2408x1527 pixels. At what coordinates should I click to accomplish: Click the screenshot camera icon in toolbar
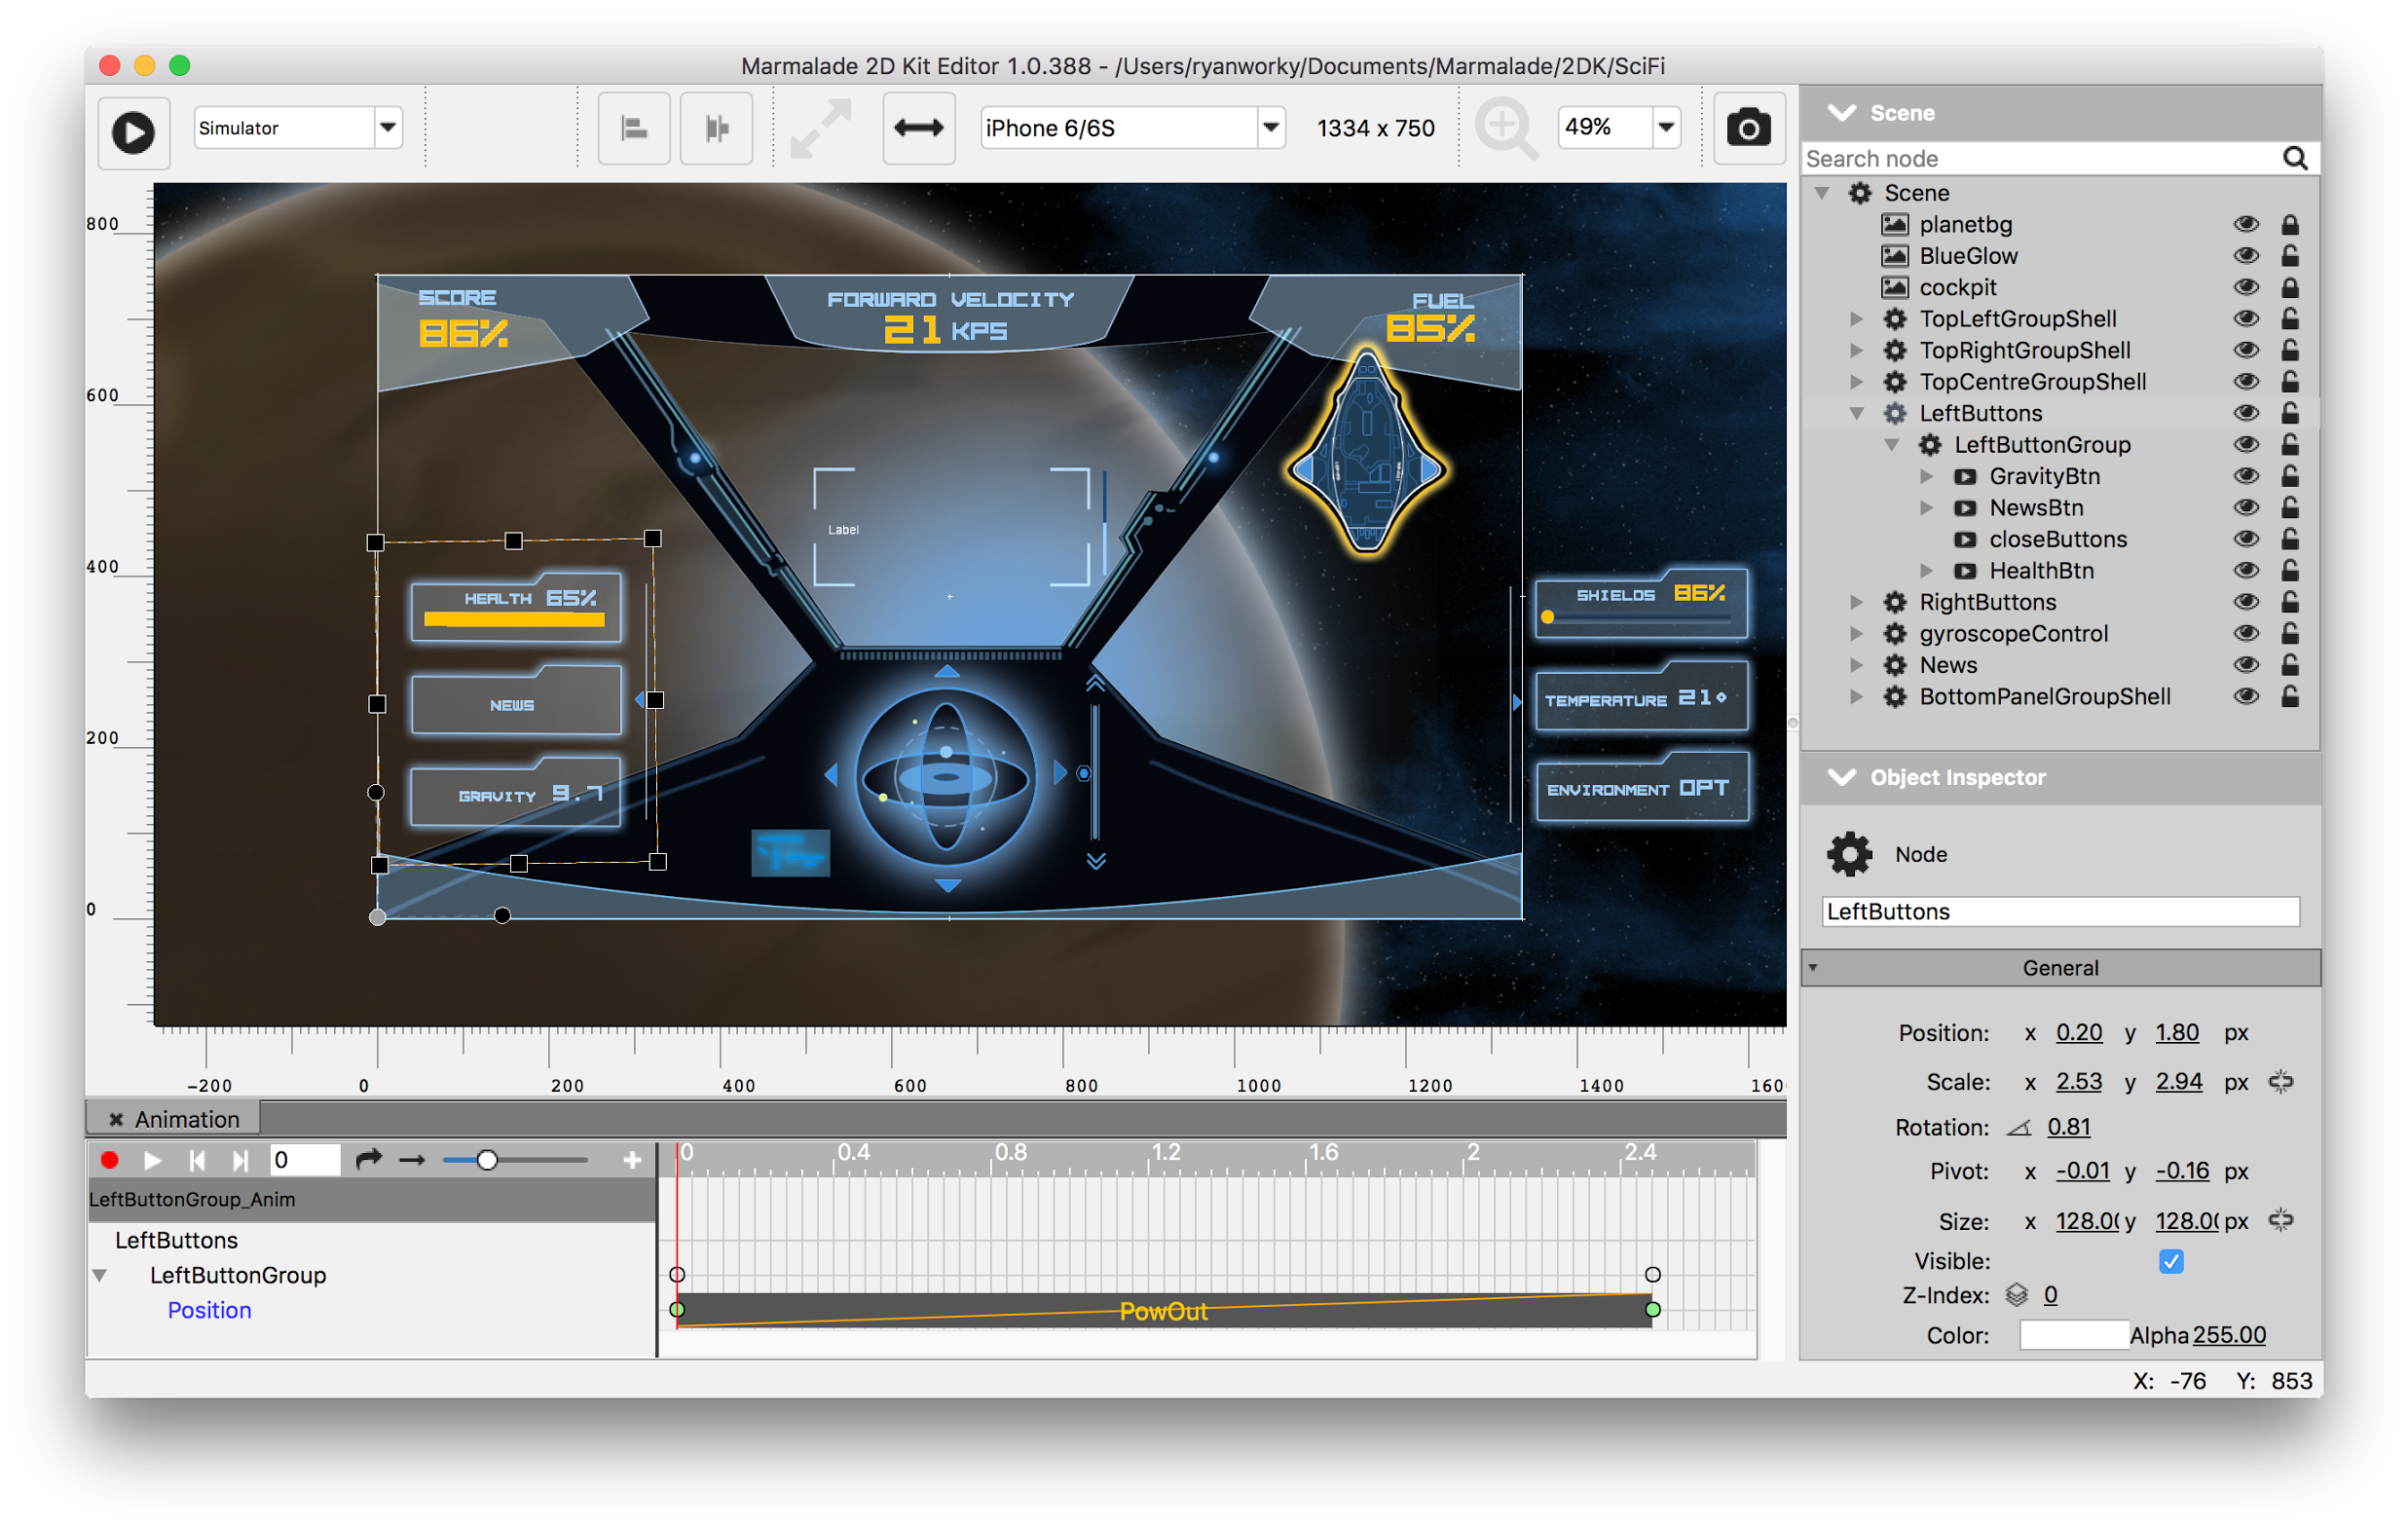click(1748, 128)
